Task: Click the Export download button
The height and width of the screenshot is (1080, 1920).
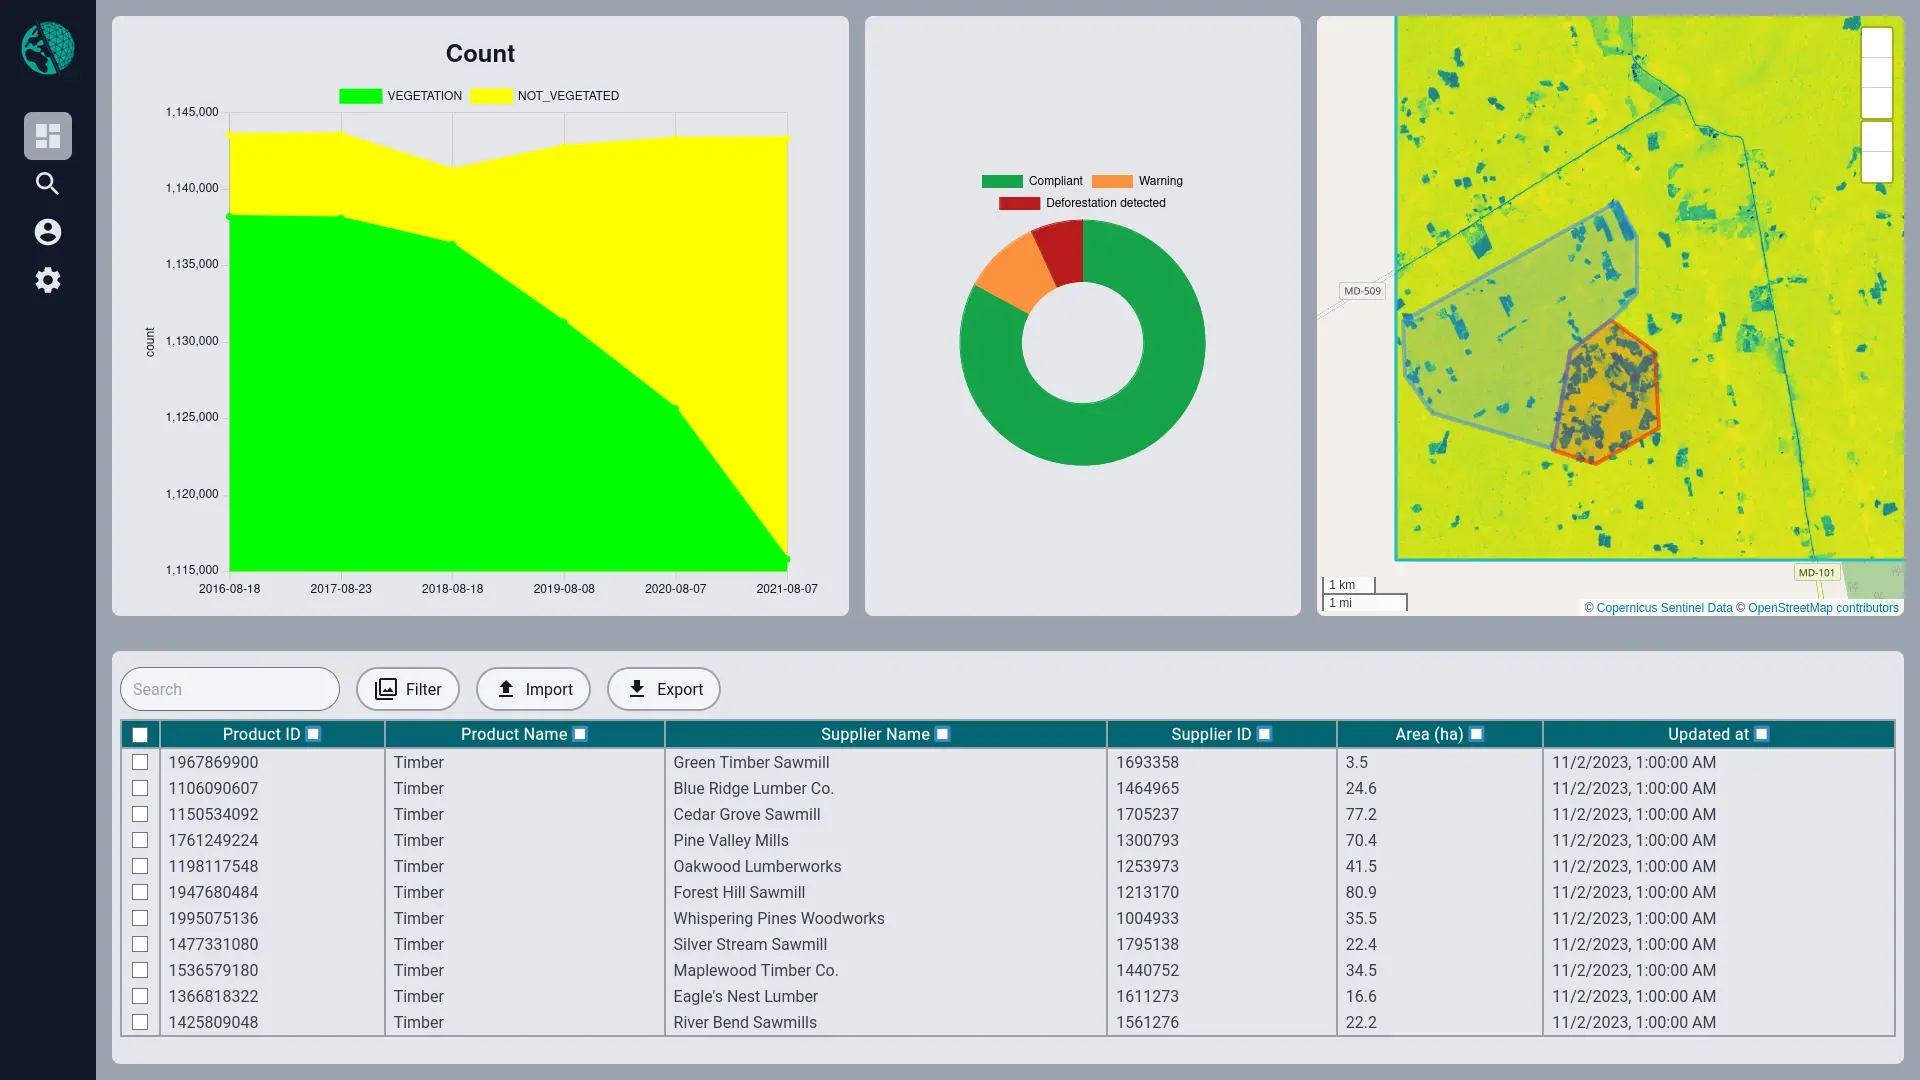Action: coord(663,689)
